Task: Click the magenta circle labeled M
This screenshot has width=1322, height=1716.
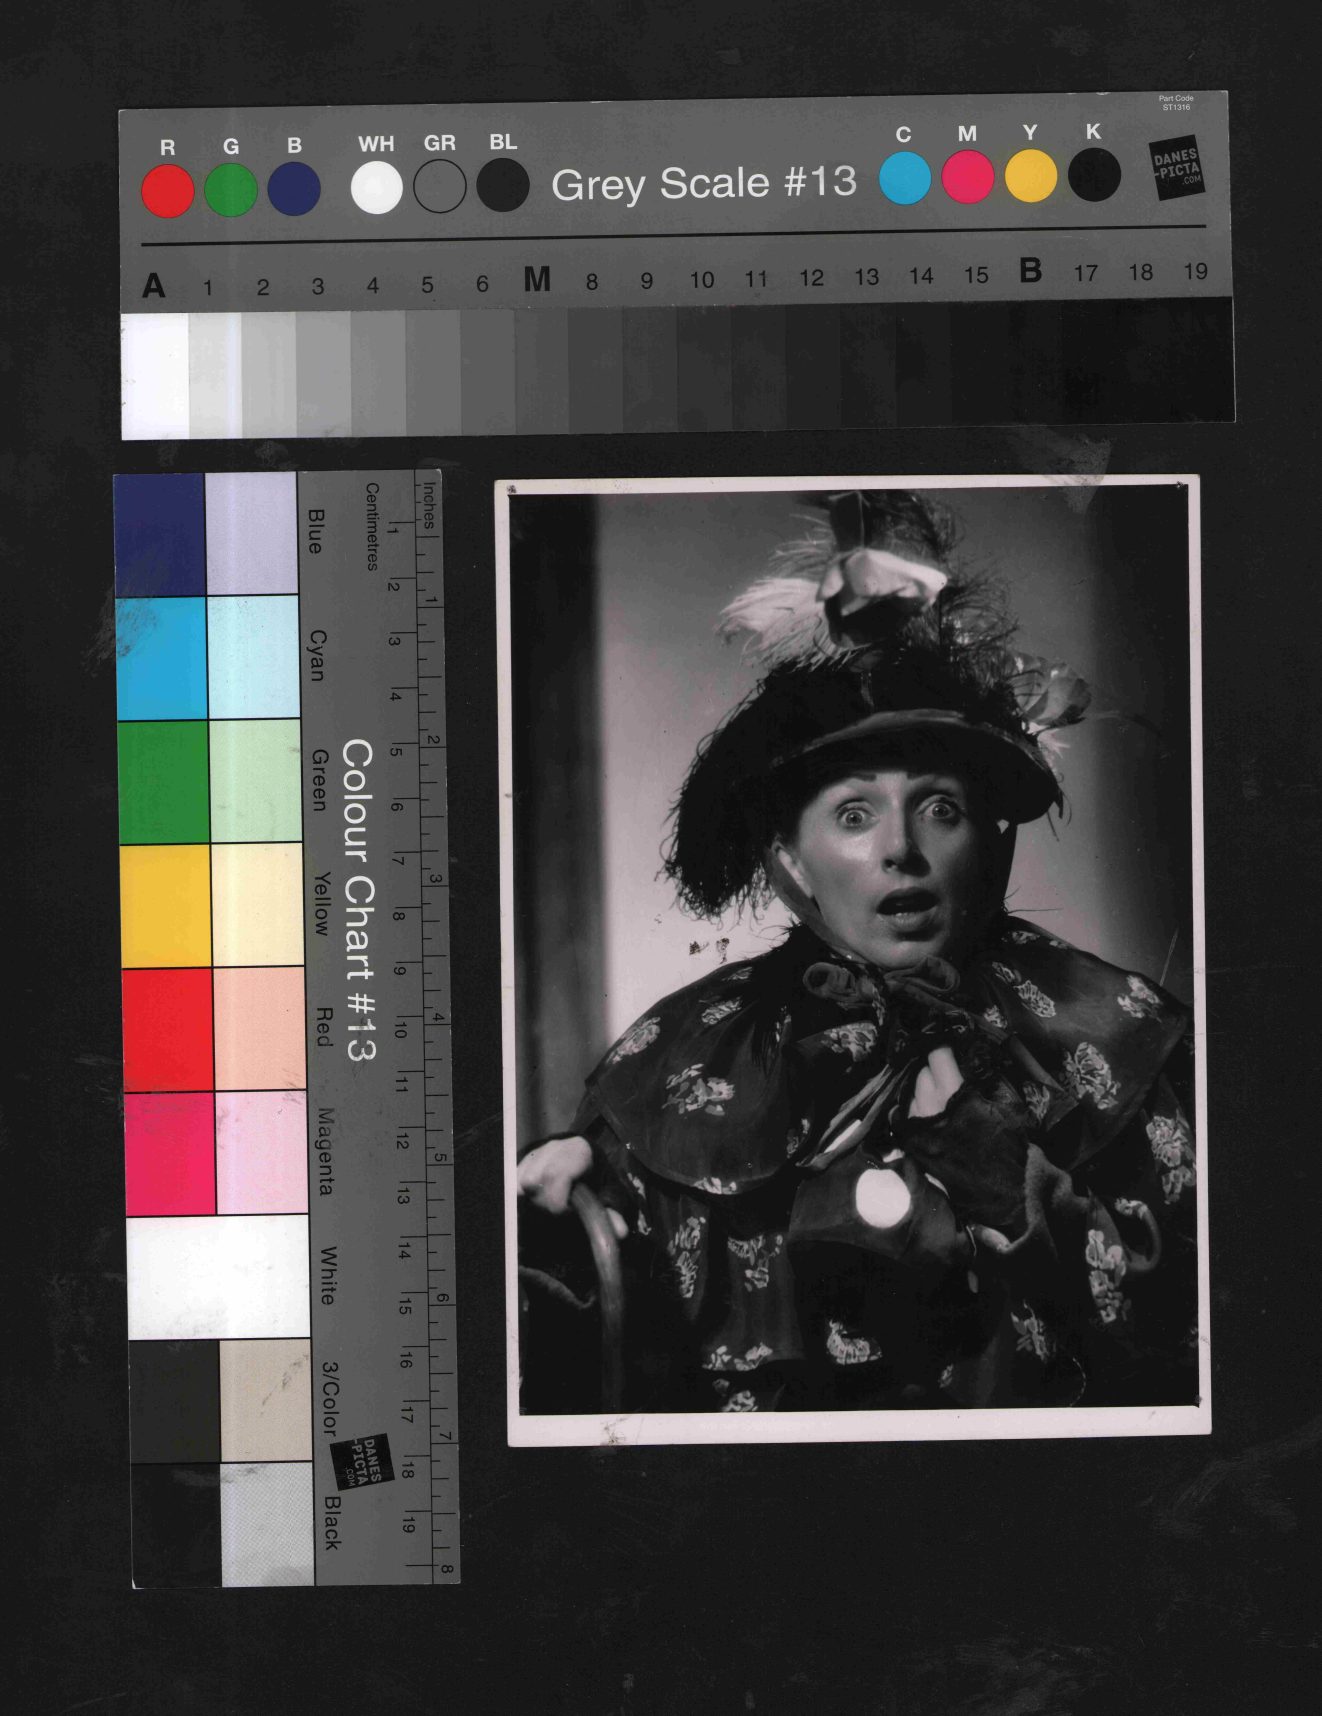Action: point(967,178)
